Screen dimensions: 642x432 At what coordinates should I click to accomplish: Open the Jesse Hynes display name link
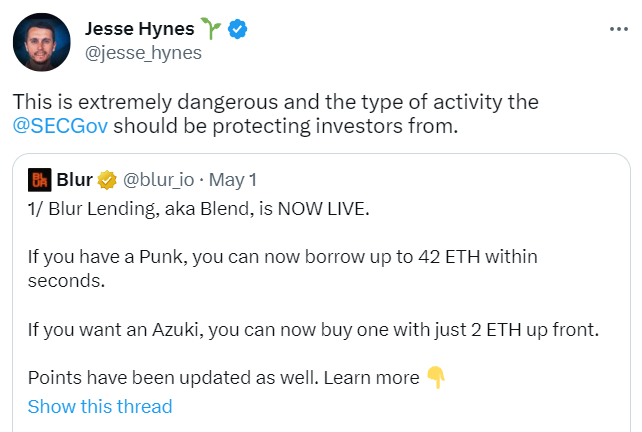(141, 29)
